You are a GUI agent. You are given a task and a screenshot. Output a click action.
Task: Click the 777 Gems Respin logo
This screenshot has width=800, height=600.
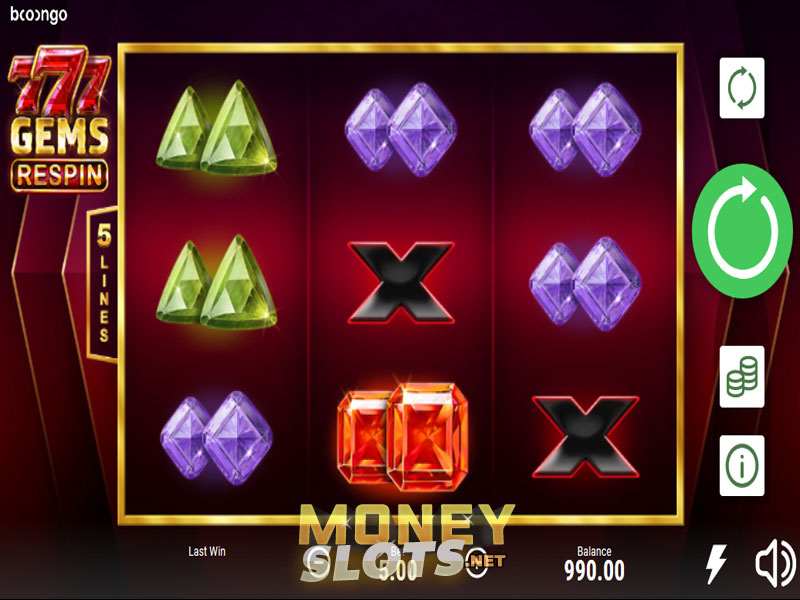(59, 118)
